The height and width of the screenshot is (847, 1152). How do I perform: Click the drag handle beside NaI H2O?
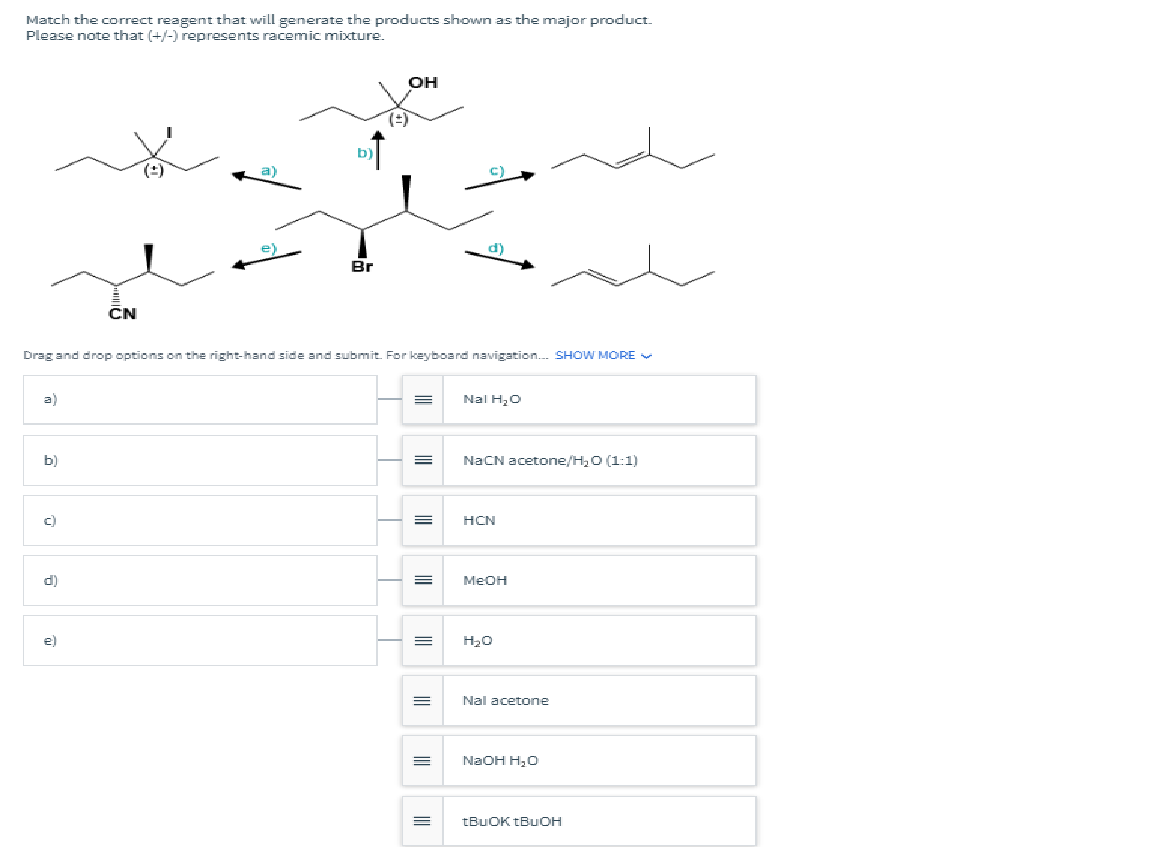(422, 399)
